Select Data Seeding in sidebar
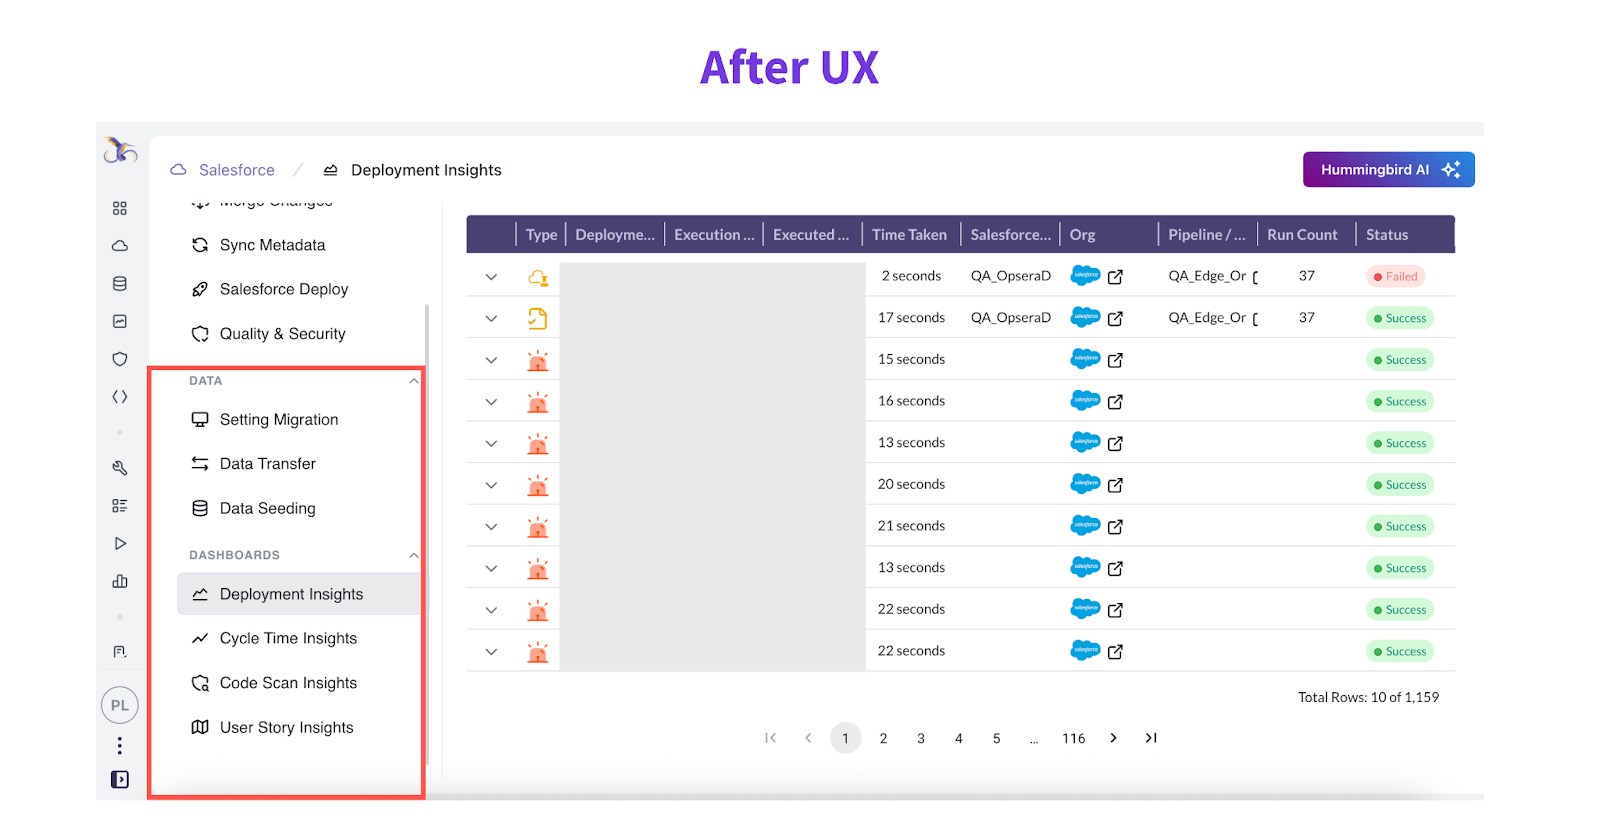The height and width of the screenshot is (827, 1600). pos(267,508)
